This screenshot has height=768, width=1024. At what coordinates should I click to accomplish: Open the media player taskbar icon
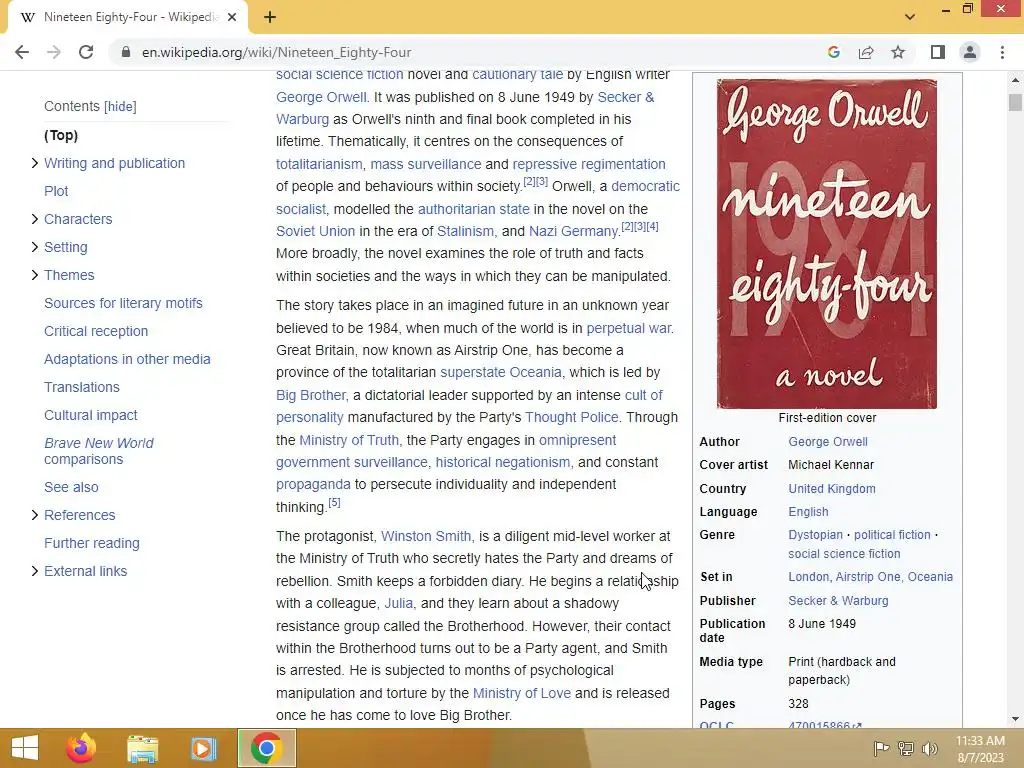[x=203, y=748]
